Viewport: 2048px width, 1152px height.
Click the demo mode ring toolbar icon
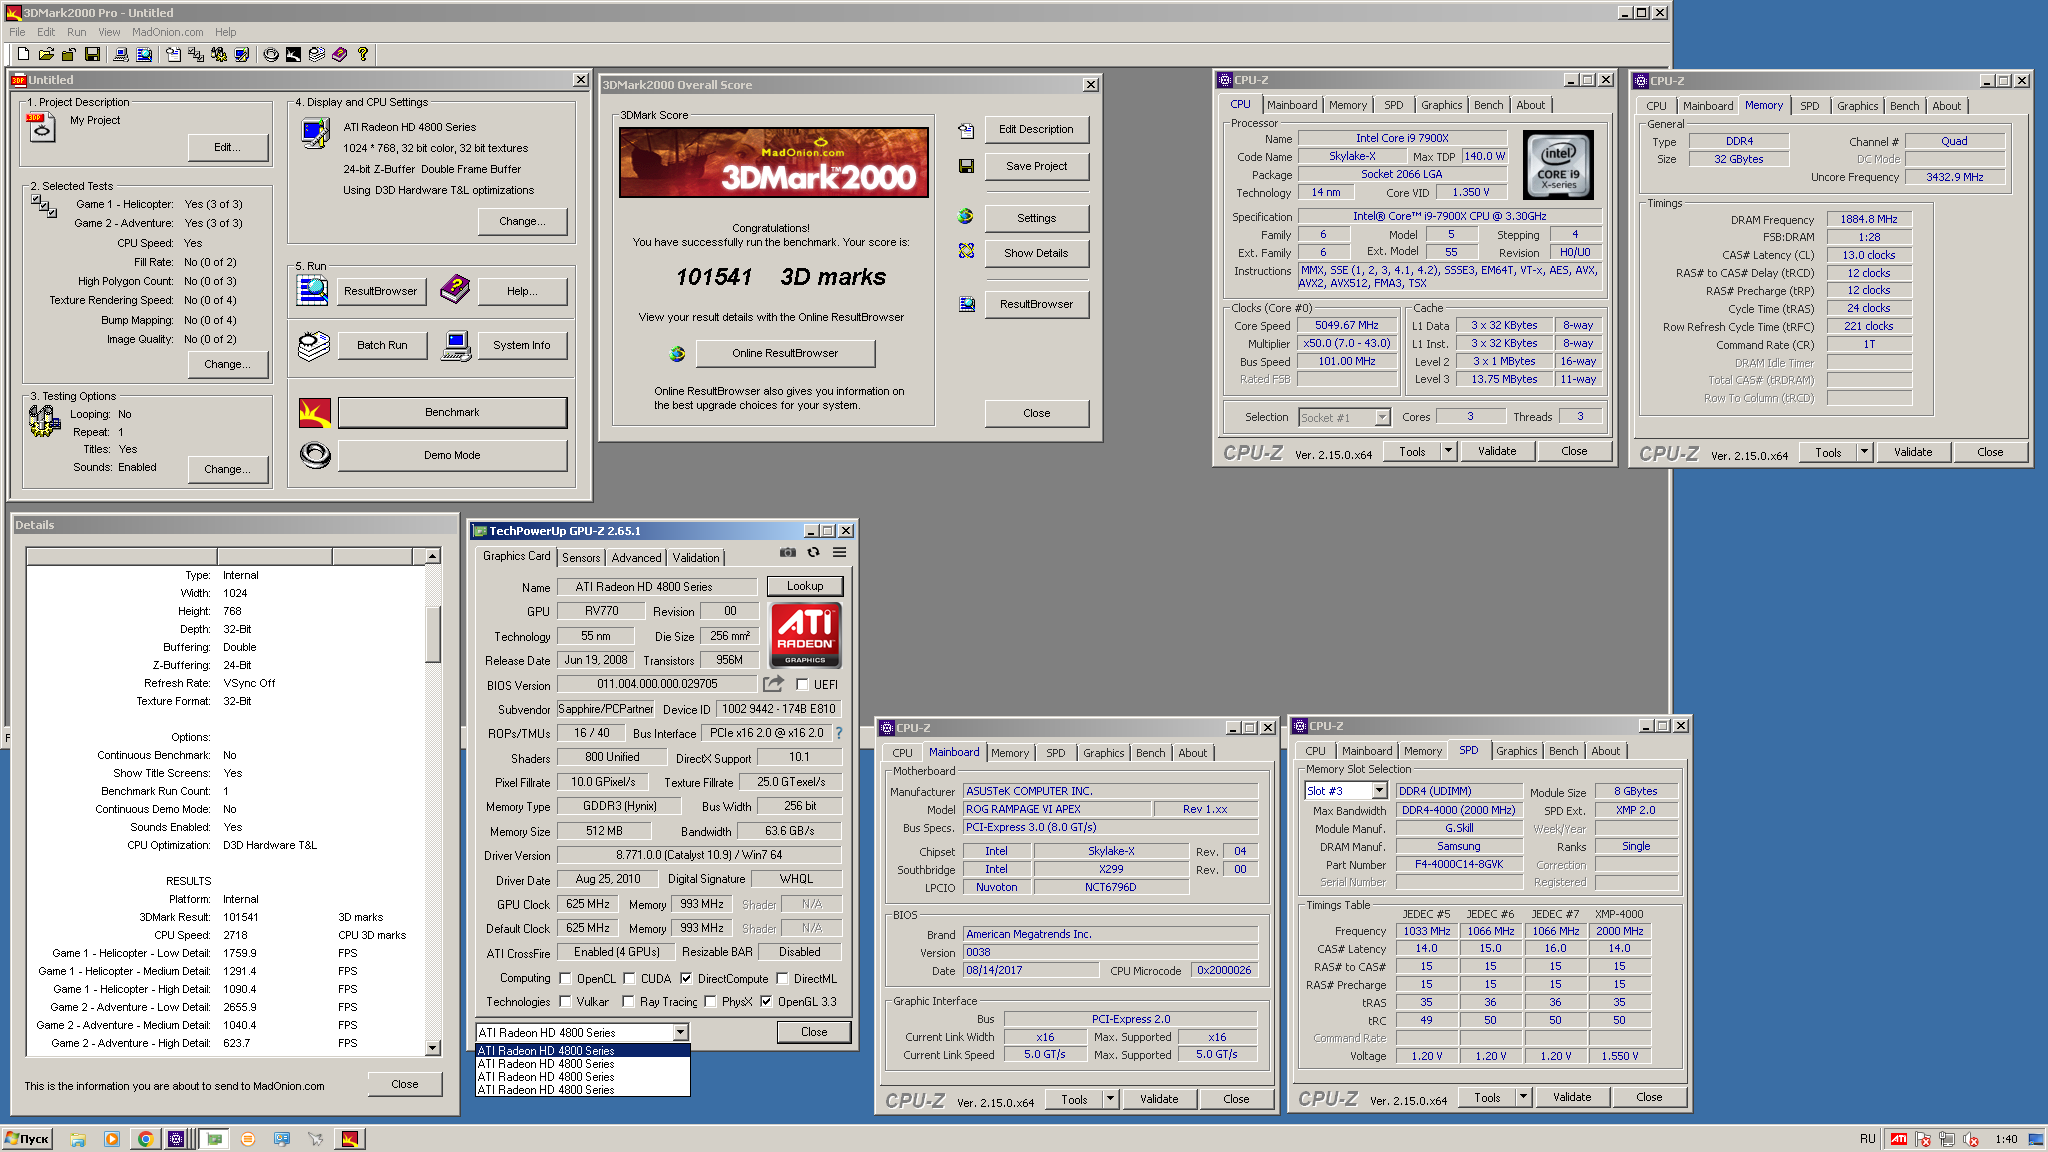[271, 54]
